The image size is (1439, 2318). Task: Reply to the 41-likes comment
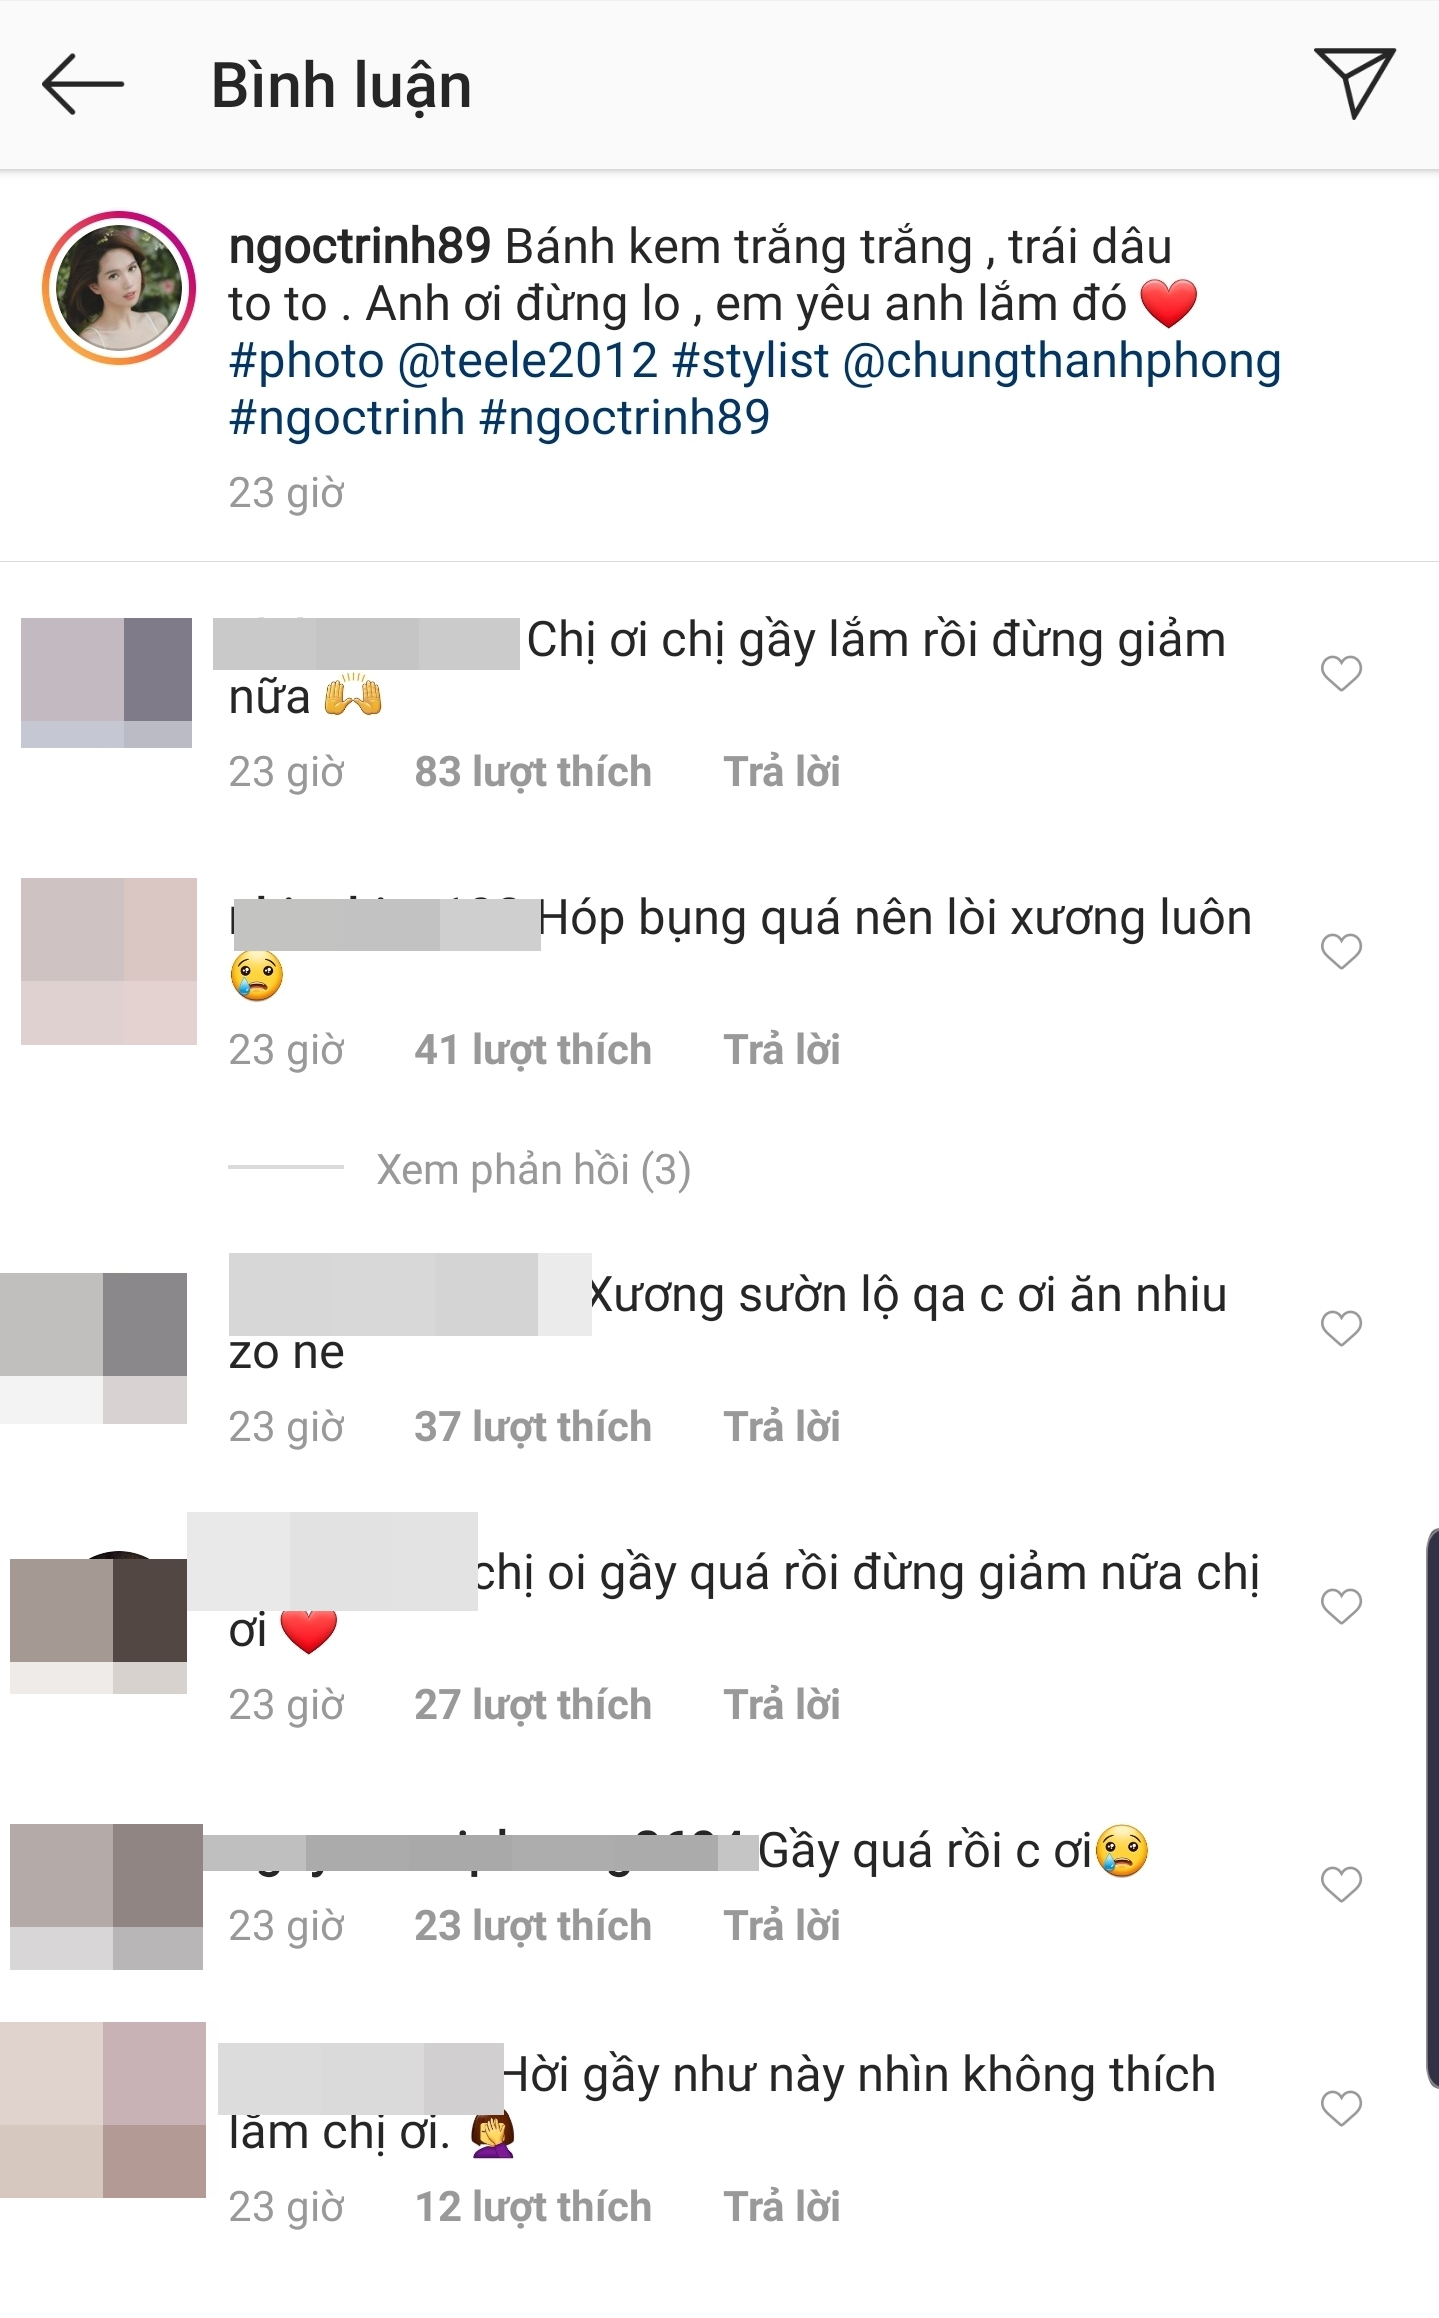(782, 1050)
